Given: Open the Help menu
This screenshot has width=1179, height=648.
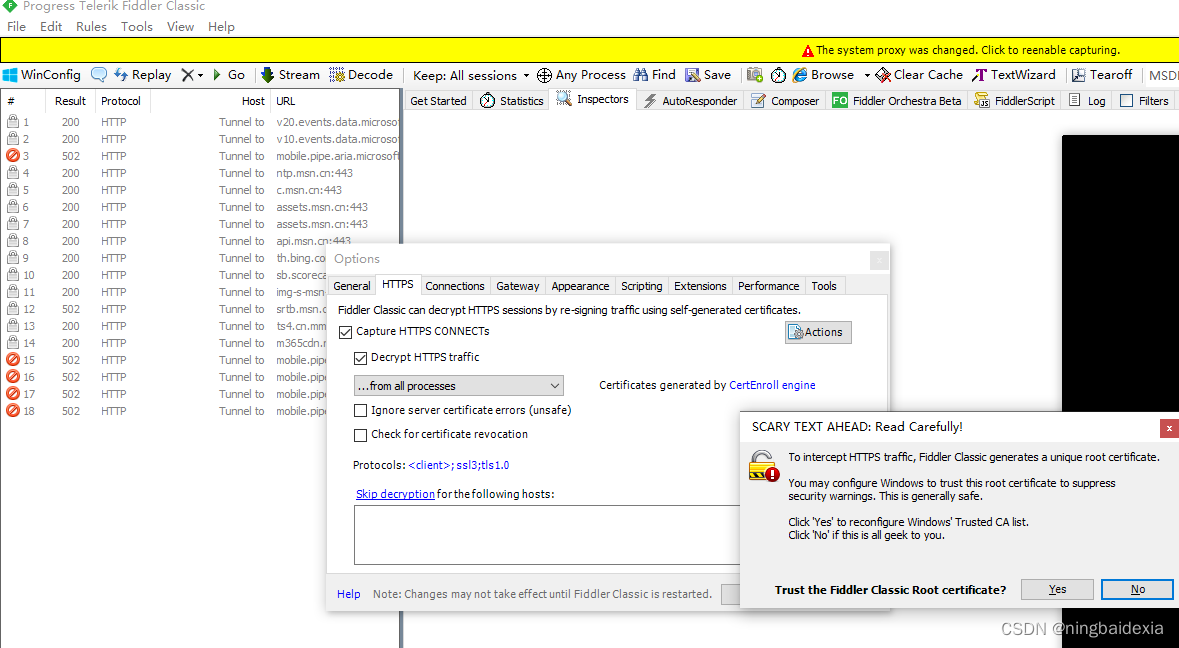Looking at the screenshot, I should (221, 26).
